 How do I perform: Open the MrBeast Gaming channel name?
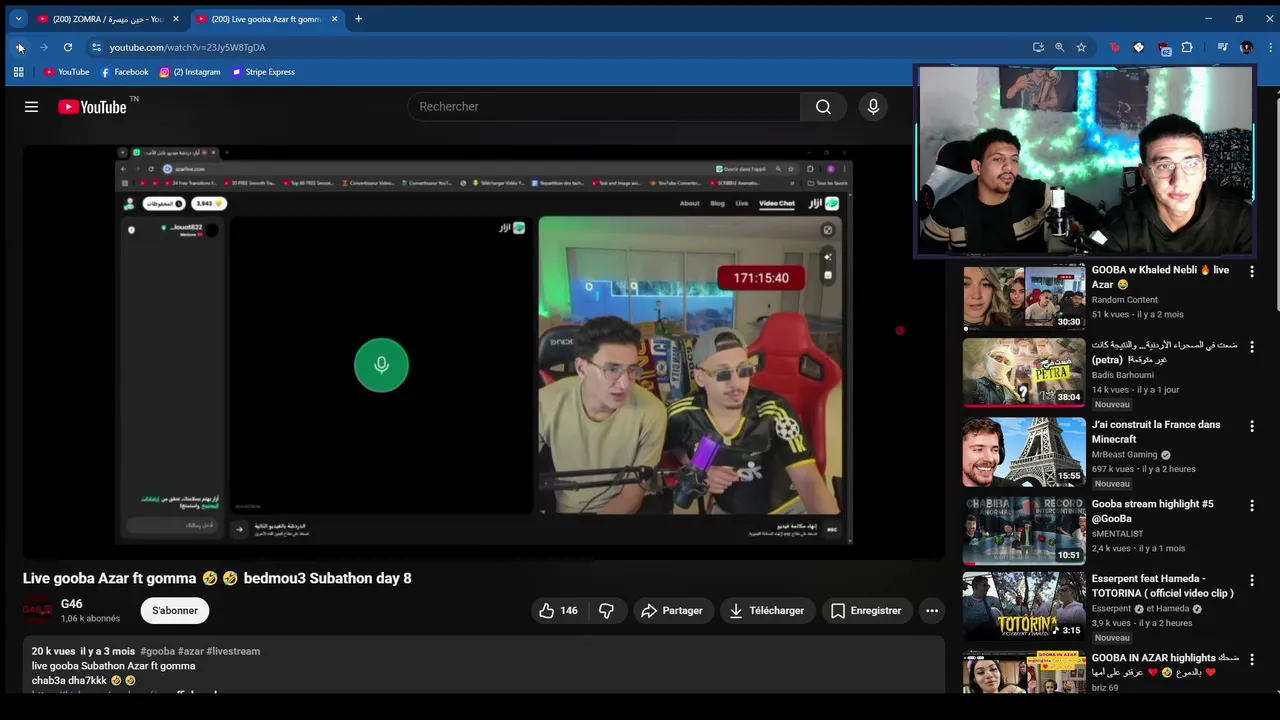[1124, 454]
